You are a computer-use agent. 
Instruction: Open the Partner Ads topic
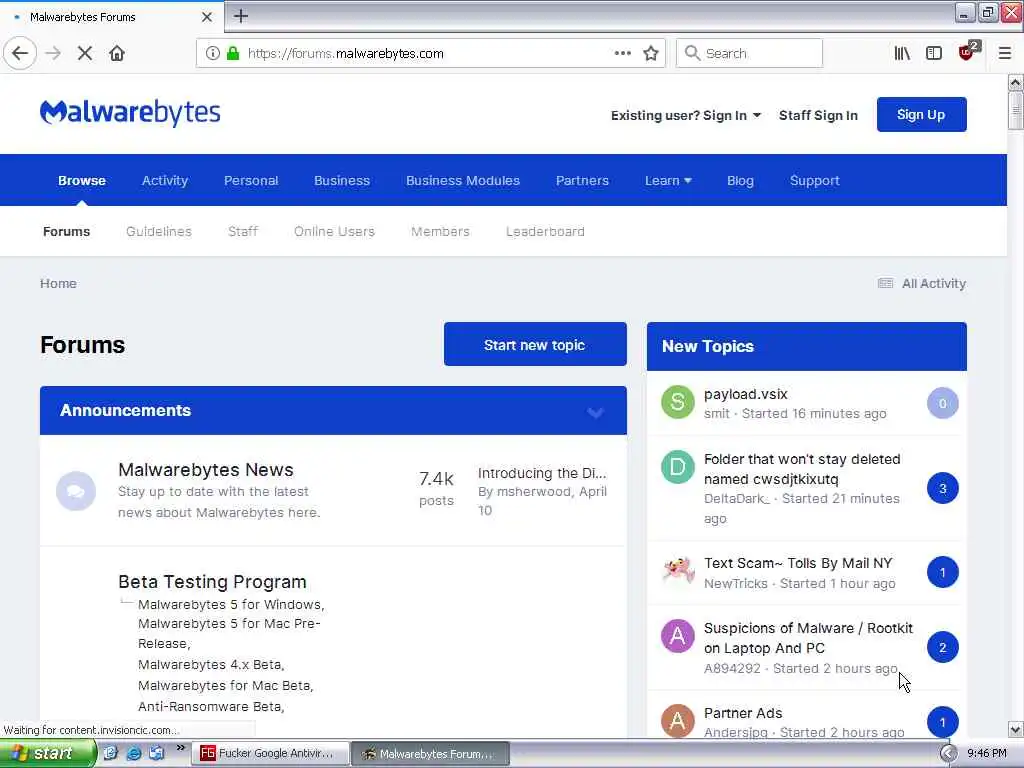click(x=743, y=713)
